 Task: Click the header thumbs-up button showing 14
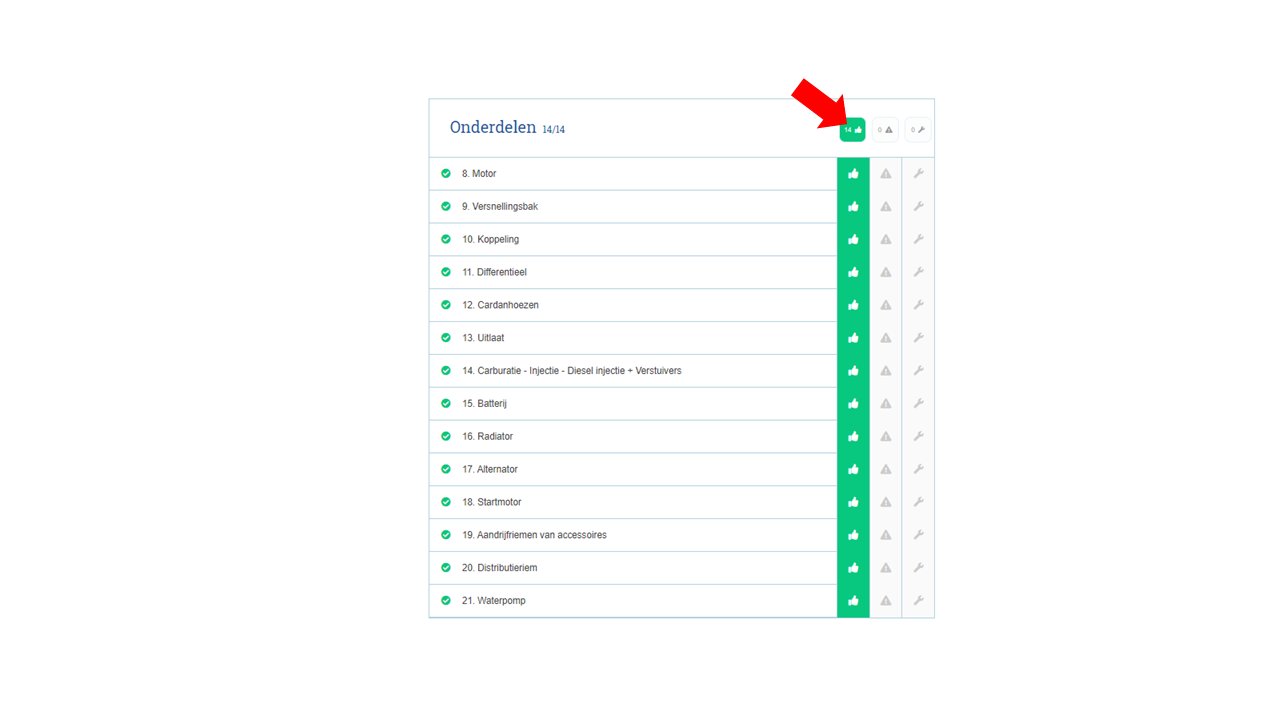click(x=852, y=130)
